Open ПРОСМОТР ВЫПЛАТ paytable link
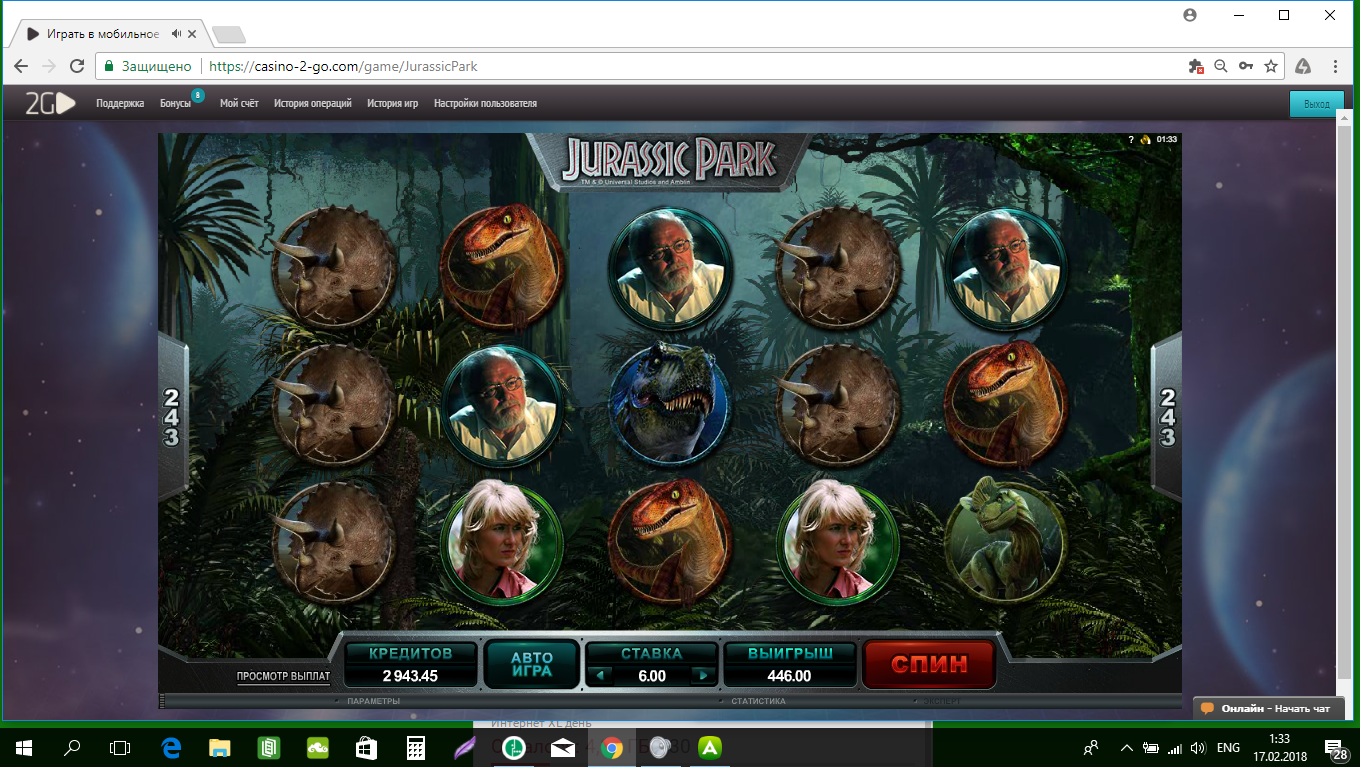Image resolution: width=1360 pixels, height=767 pixels. click(283, 676)
